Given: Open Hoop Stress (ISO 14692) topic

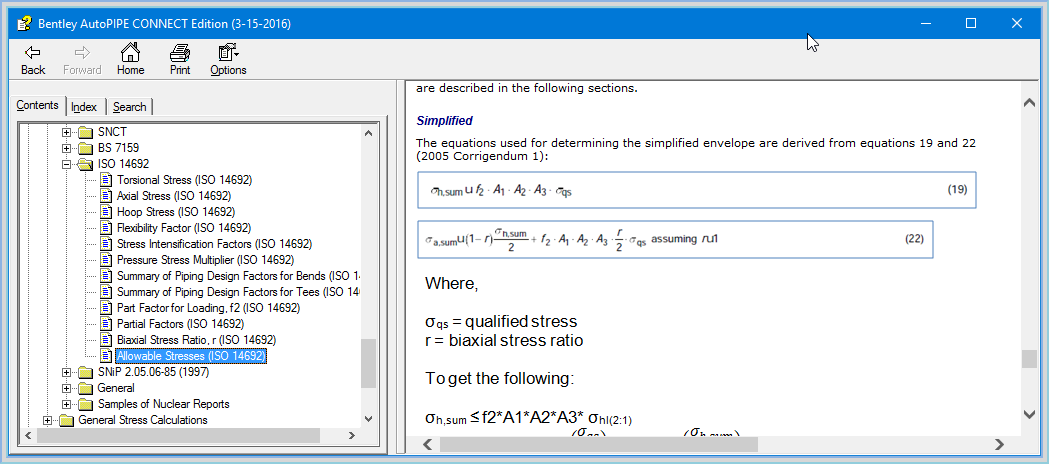Looking at the screenshot, I should point(176,212).
